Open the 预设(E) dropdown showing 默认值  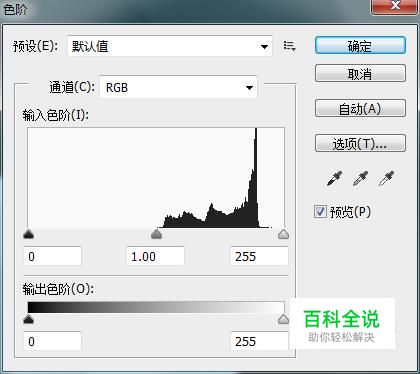click(170, 46)
